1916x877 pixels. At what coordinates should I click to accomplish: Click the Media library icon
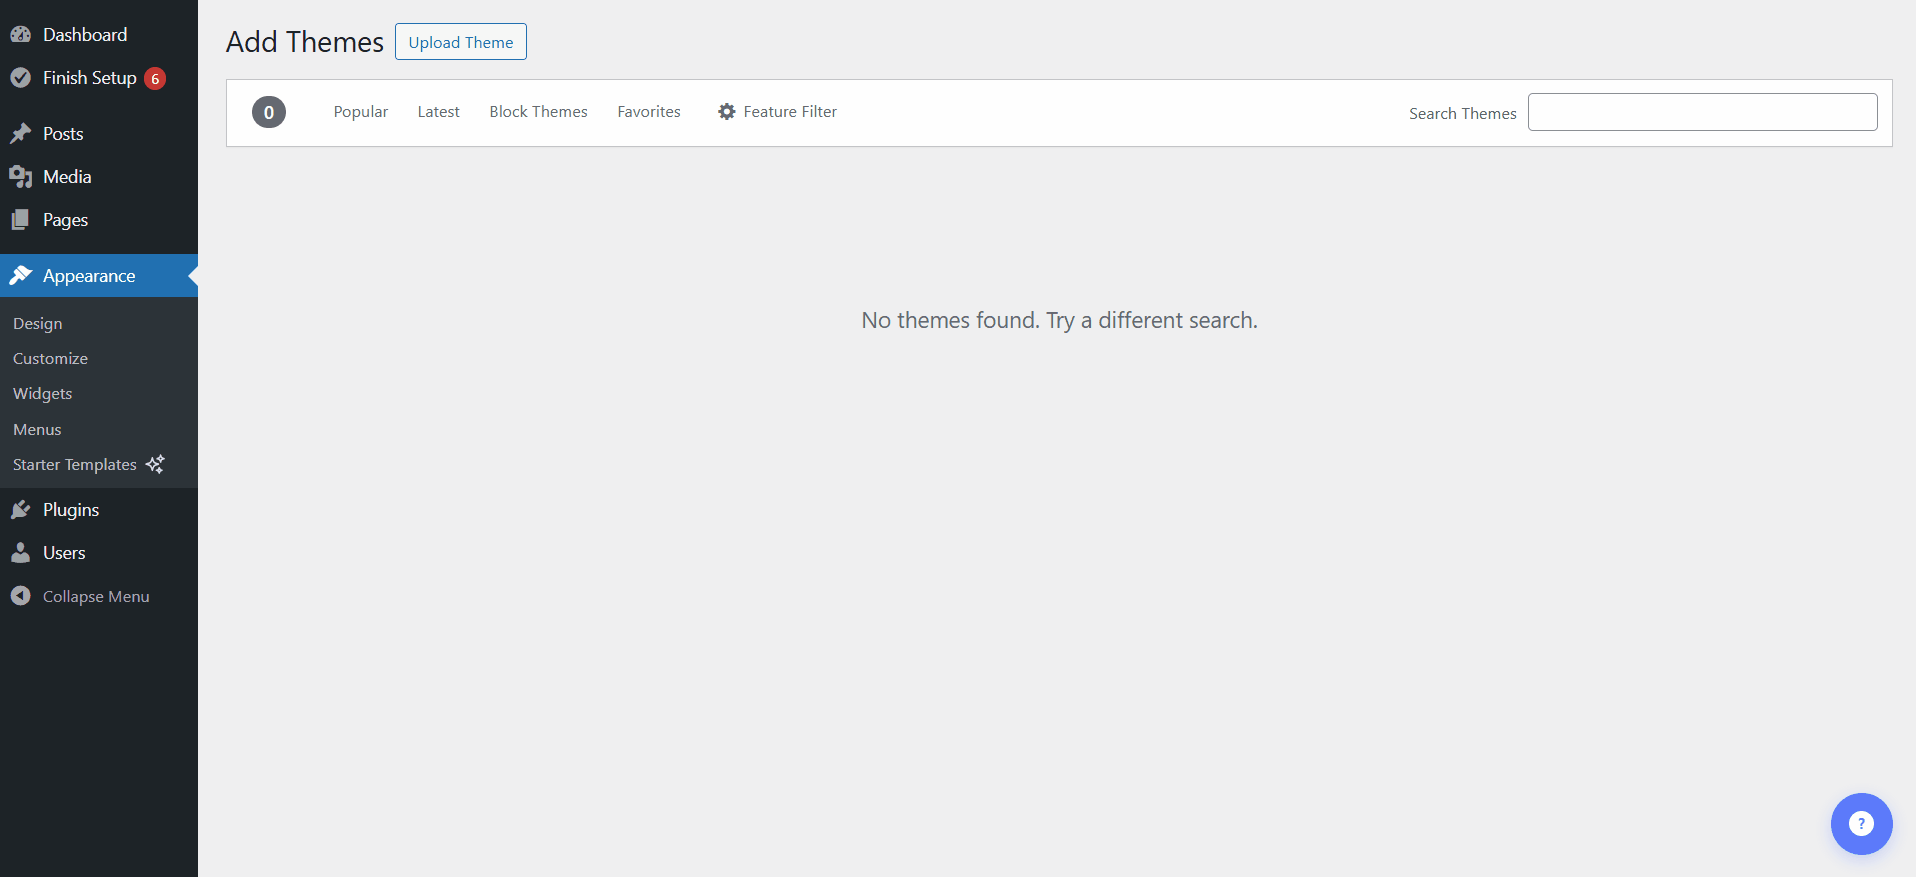tap(20, 177)
